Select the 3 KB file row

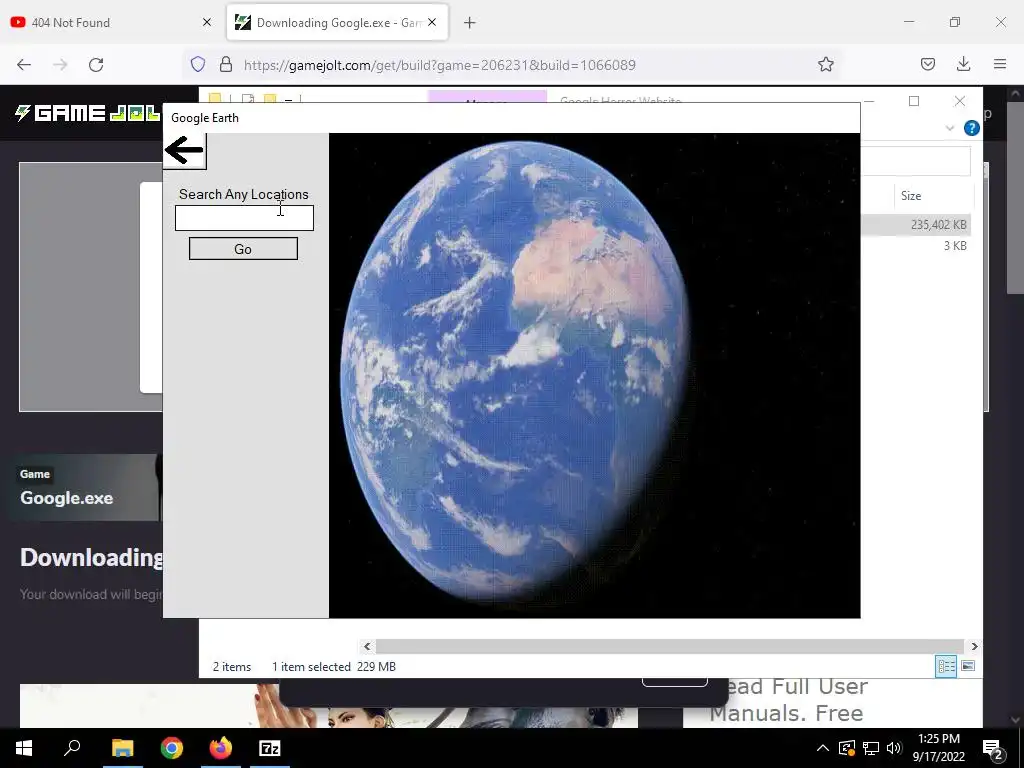pos(916,246)
